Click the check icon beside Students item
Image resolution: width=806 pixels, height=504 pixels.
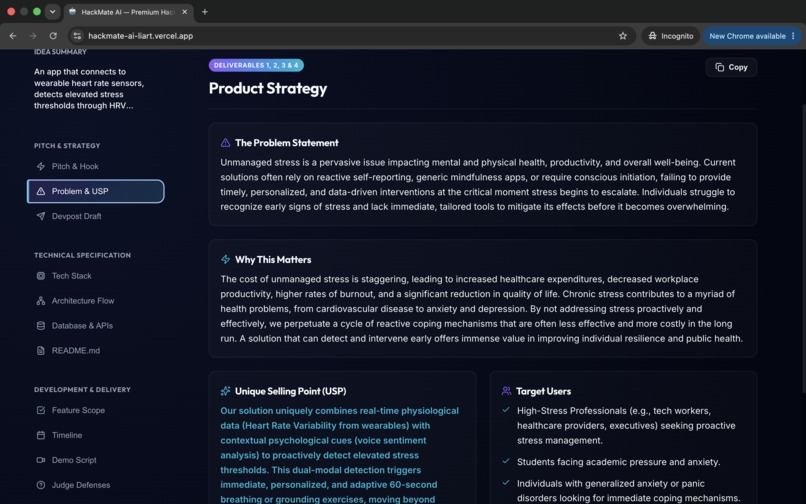click(506, 461)
